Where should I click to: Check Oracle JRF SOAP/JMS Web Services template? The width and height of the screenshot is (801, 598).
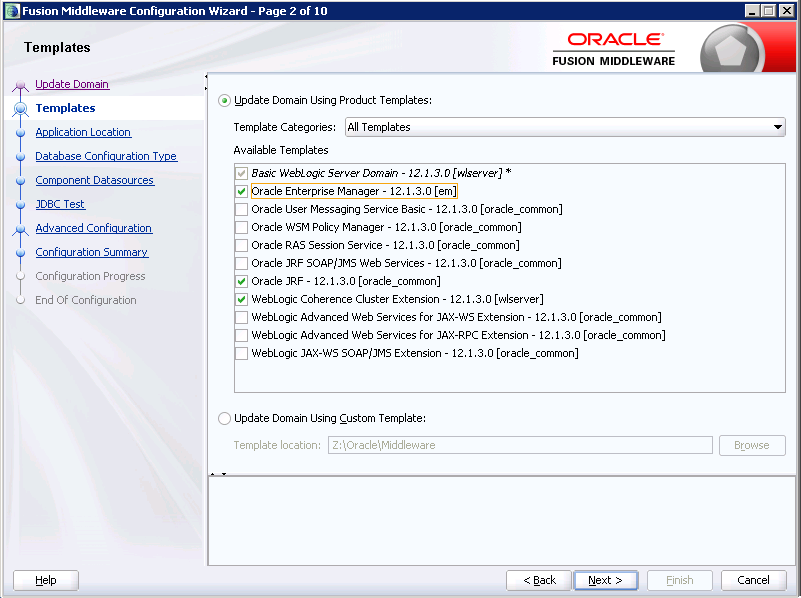(242, 264)
